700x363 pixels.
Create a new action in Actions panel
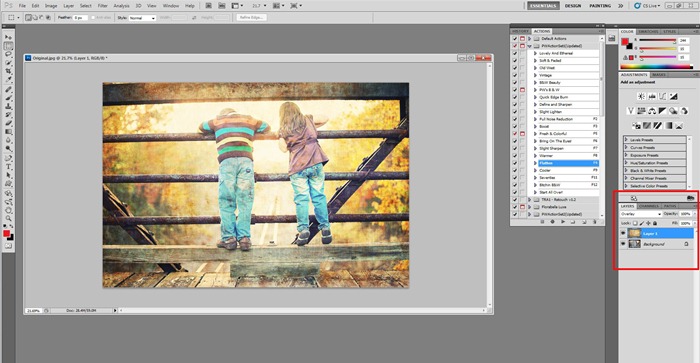[x=584, y=222]
